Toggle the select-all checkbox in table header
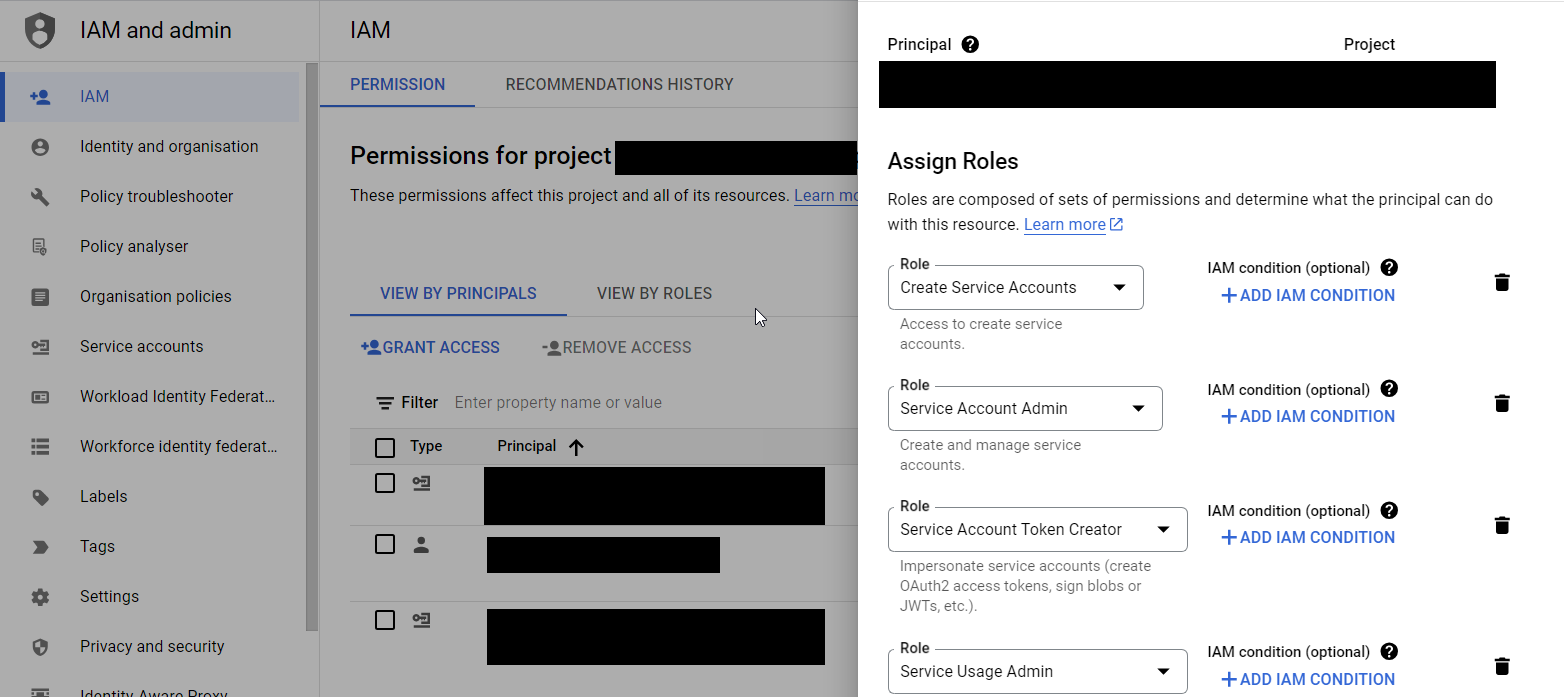This screenshot has height=697, width=1564. point(385,447)
